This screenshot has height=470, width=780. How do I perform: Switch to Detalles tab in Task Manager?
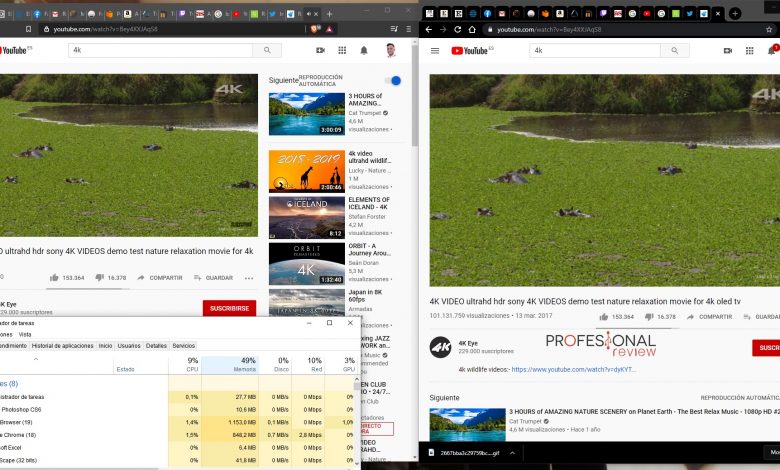[156, 346]
